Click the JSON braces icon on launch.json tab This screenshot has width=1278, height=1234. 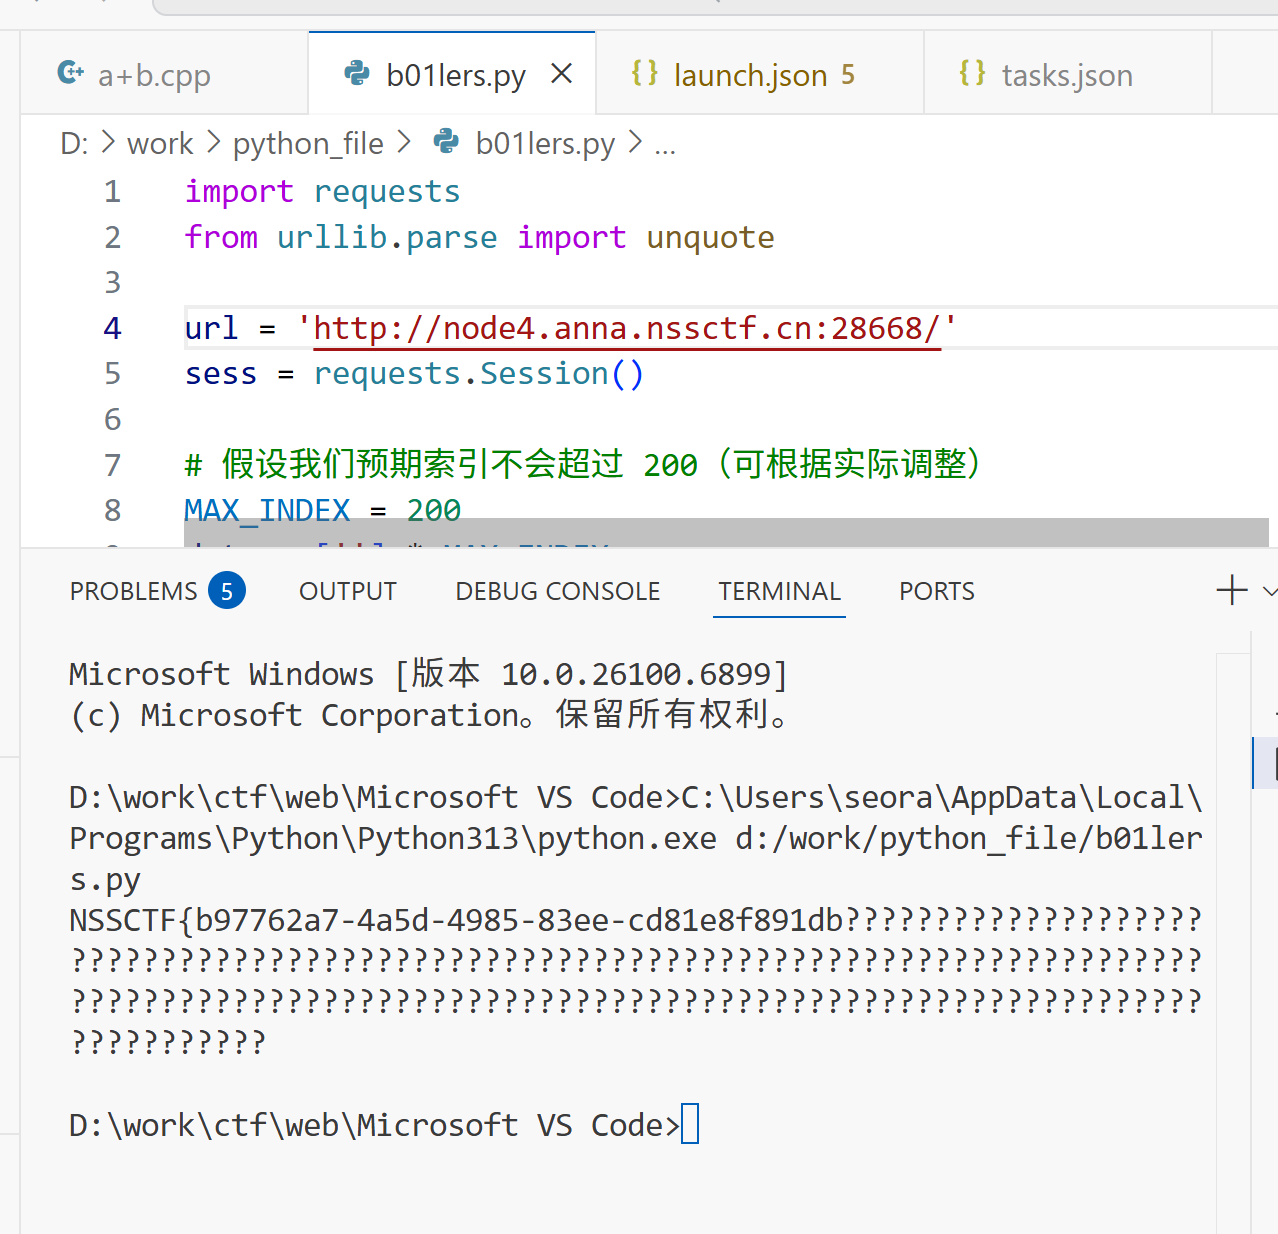coord(645,73)
